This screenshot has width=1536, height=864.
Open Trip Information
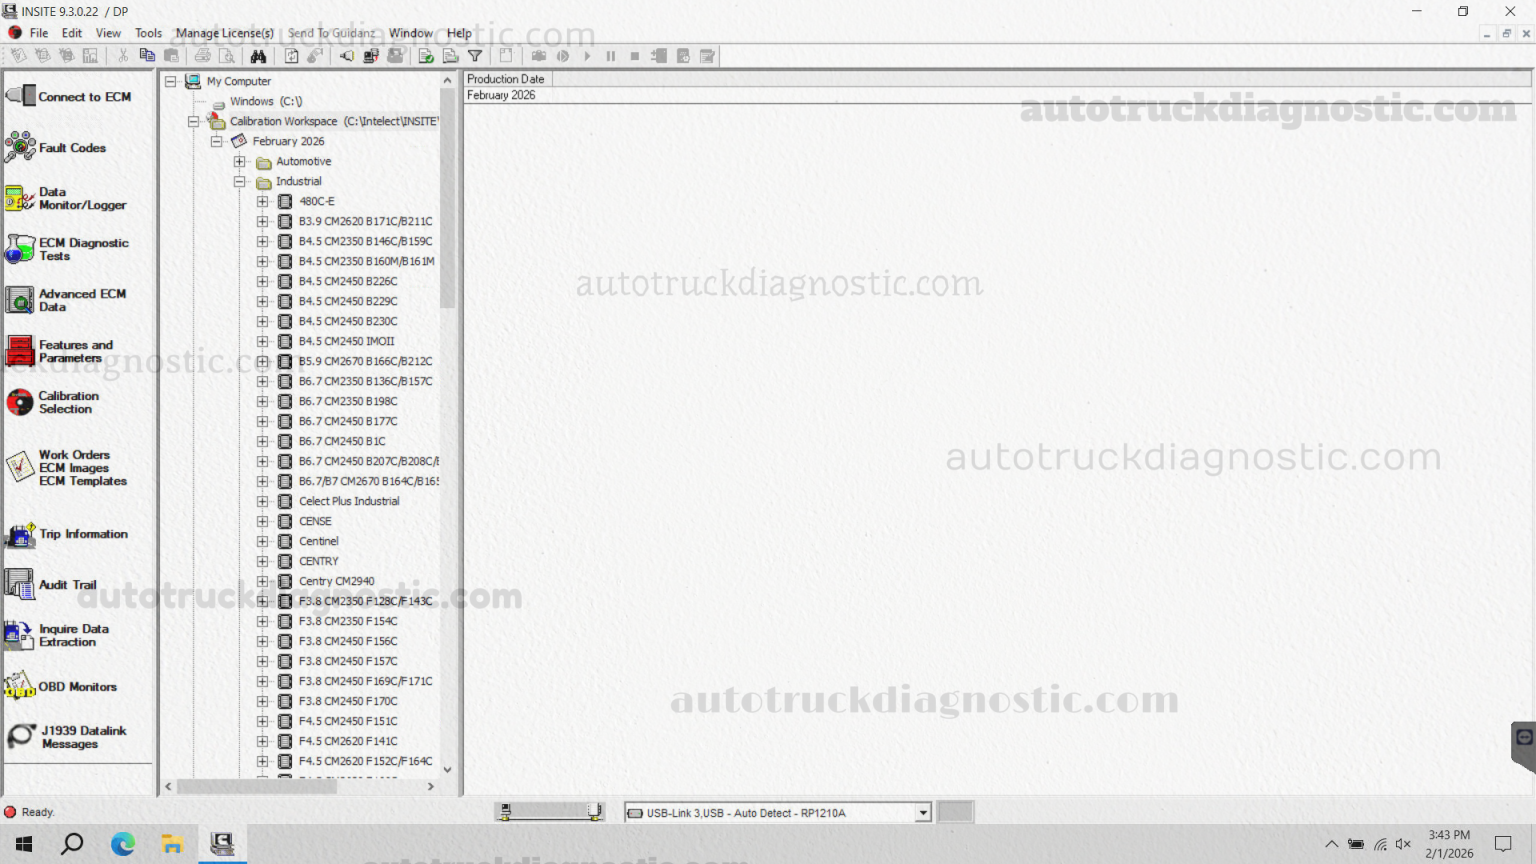tap(67, 534)
